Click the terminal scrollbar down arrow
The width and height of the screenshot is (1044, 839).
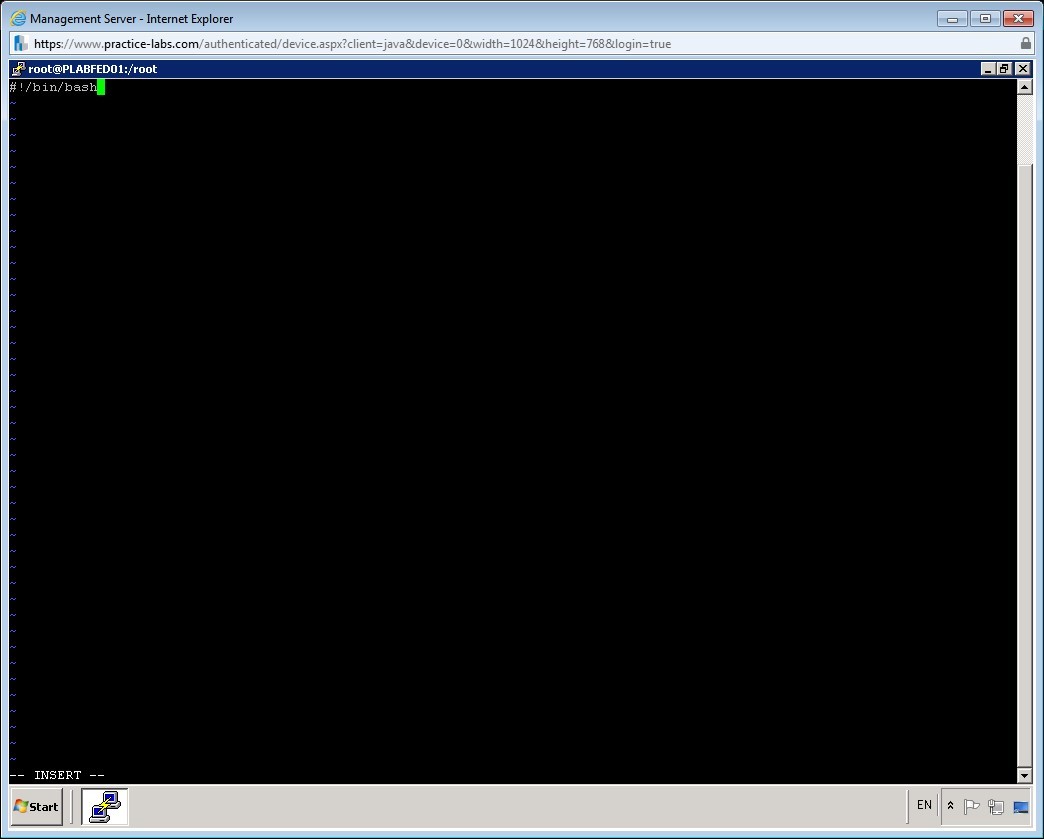[x=1025, y=775]
